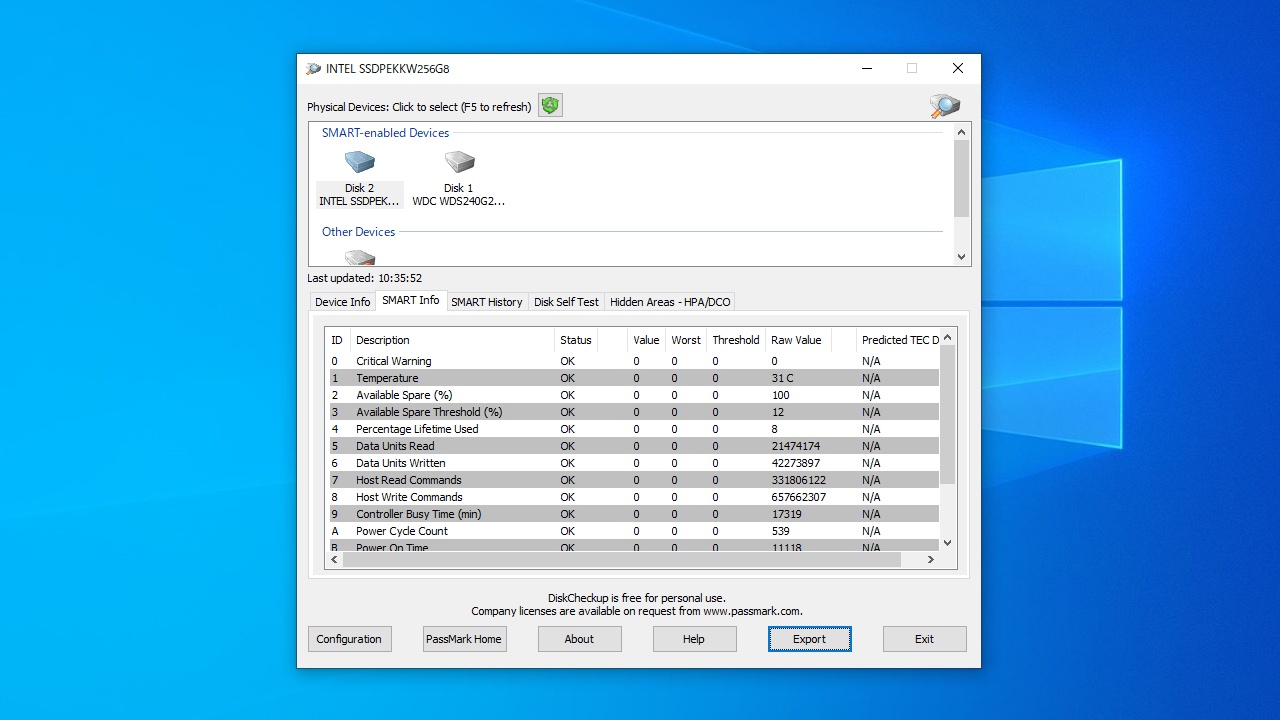The image size is (1280, 720).
Task: Click raw value 331806122
Action: pyautogui.click(x=799, y=480)
